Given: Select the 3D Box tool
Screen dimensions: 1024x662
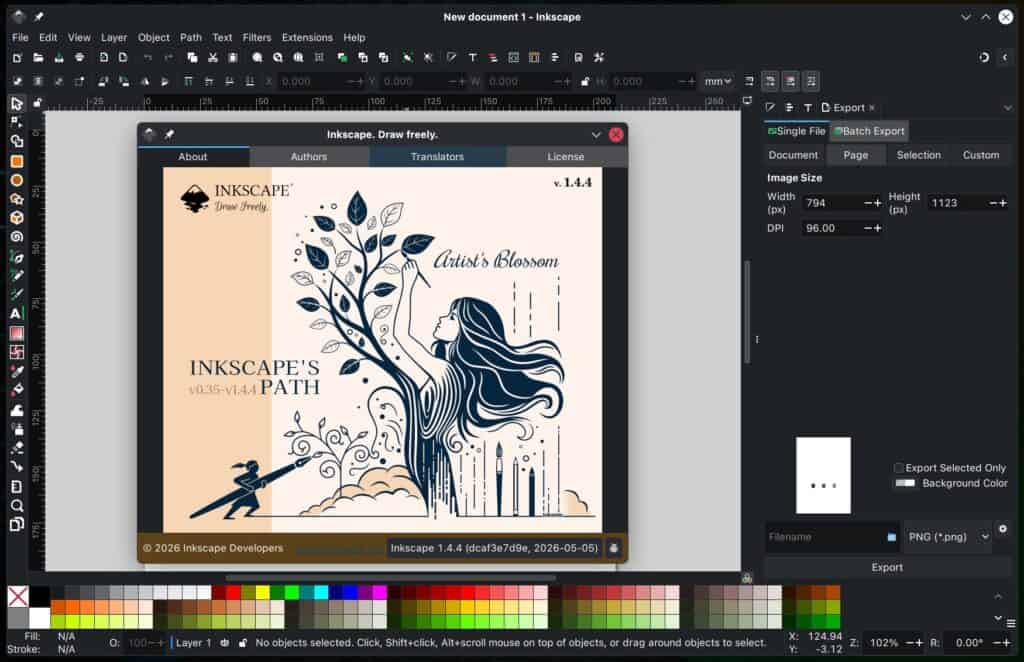Looking at the screenshot, I should 16,218.
